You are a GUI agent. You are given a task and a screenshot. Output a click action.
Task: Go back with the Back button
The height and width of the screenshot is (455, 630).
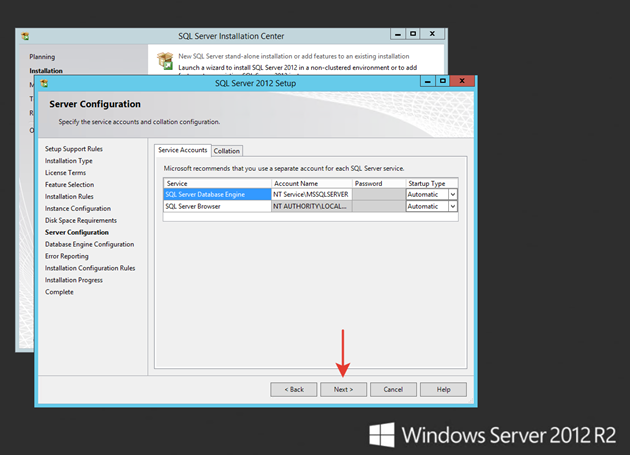[x=294, y=389]
